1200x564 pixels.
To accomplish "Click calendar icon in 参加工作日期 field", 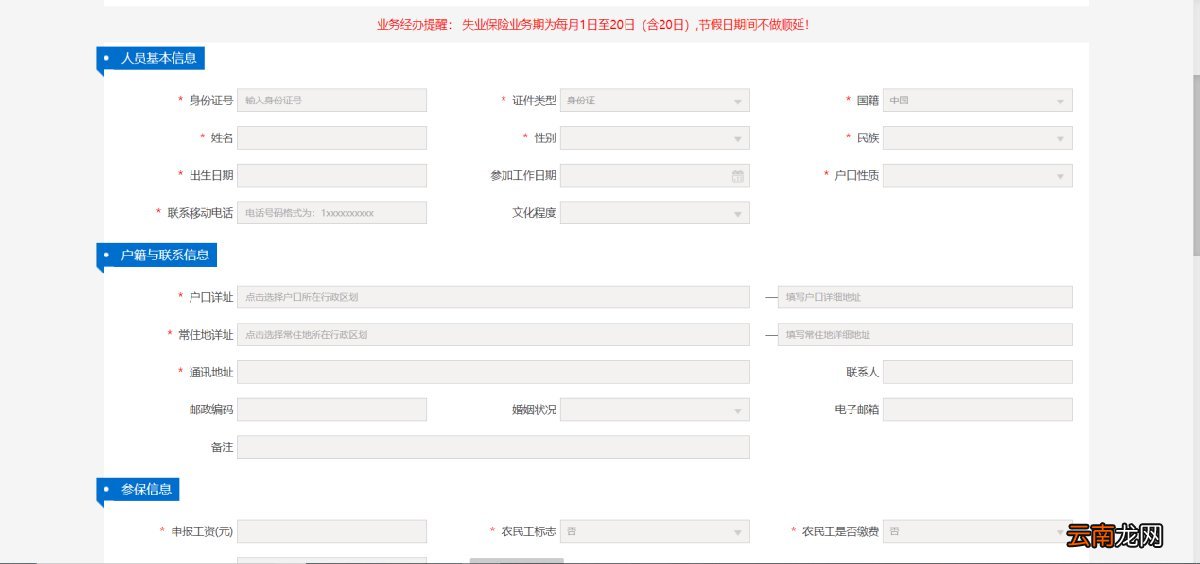I will point(738,176).
